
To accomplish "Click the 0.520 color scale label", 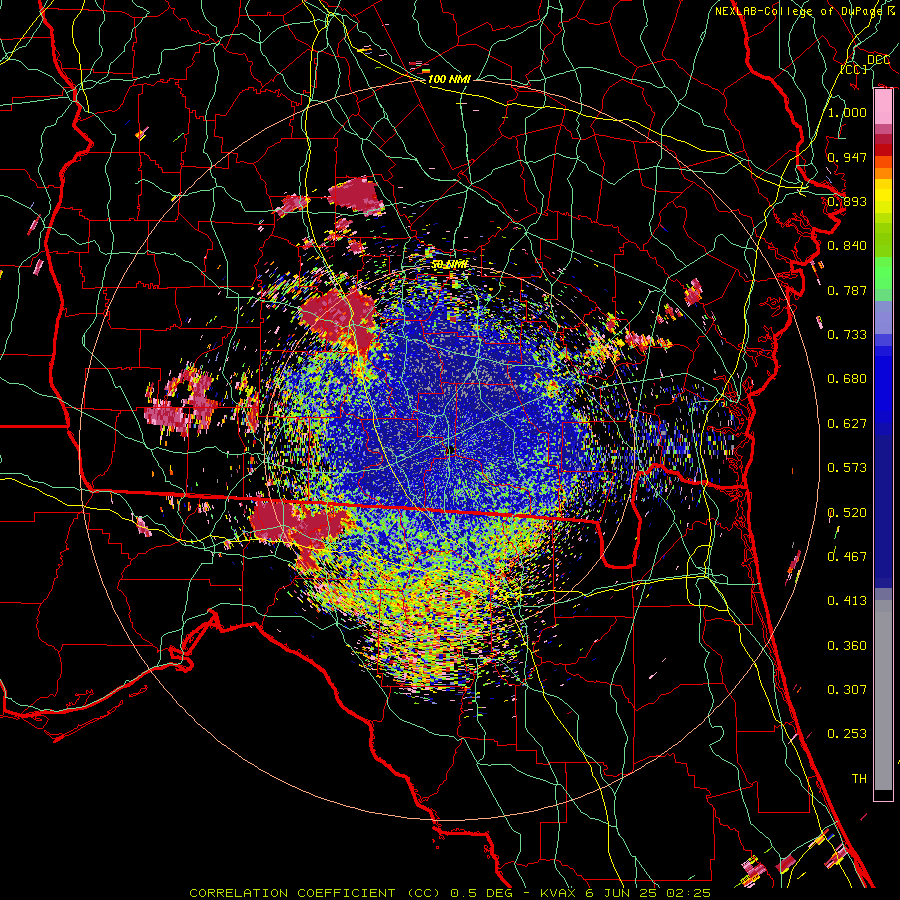I will (x=847, y=512).
